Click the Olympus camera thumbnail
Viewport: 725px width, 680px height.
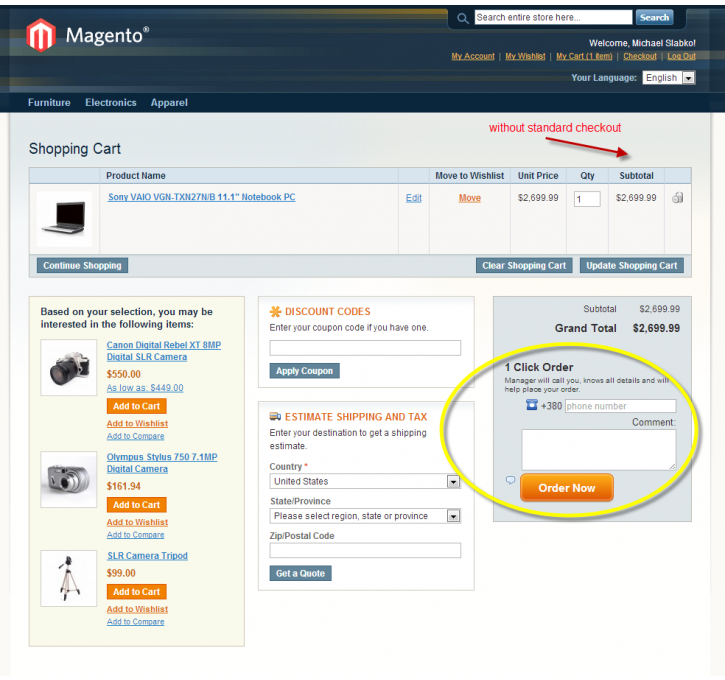(68, 479)
